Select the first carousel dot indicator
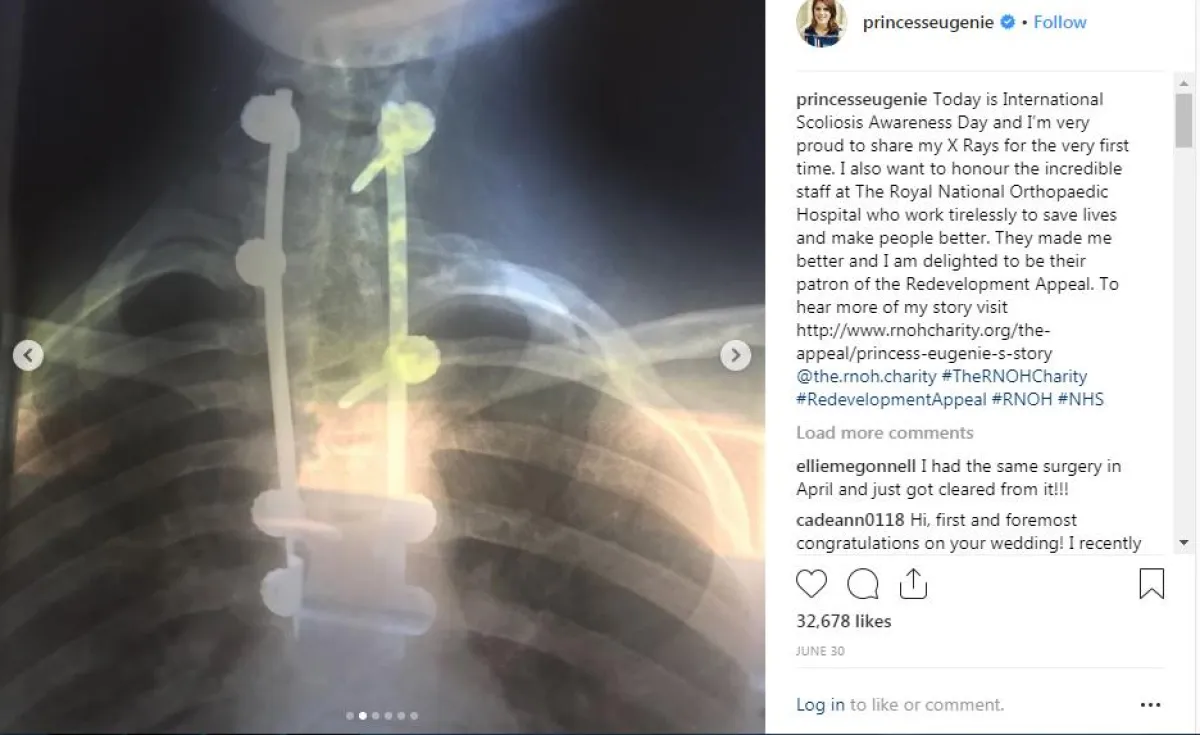 [x=350, y=716]
